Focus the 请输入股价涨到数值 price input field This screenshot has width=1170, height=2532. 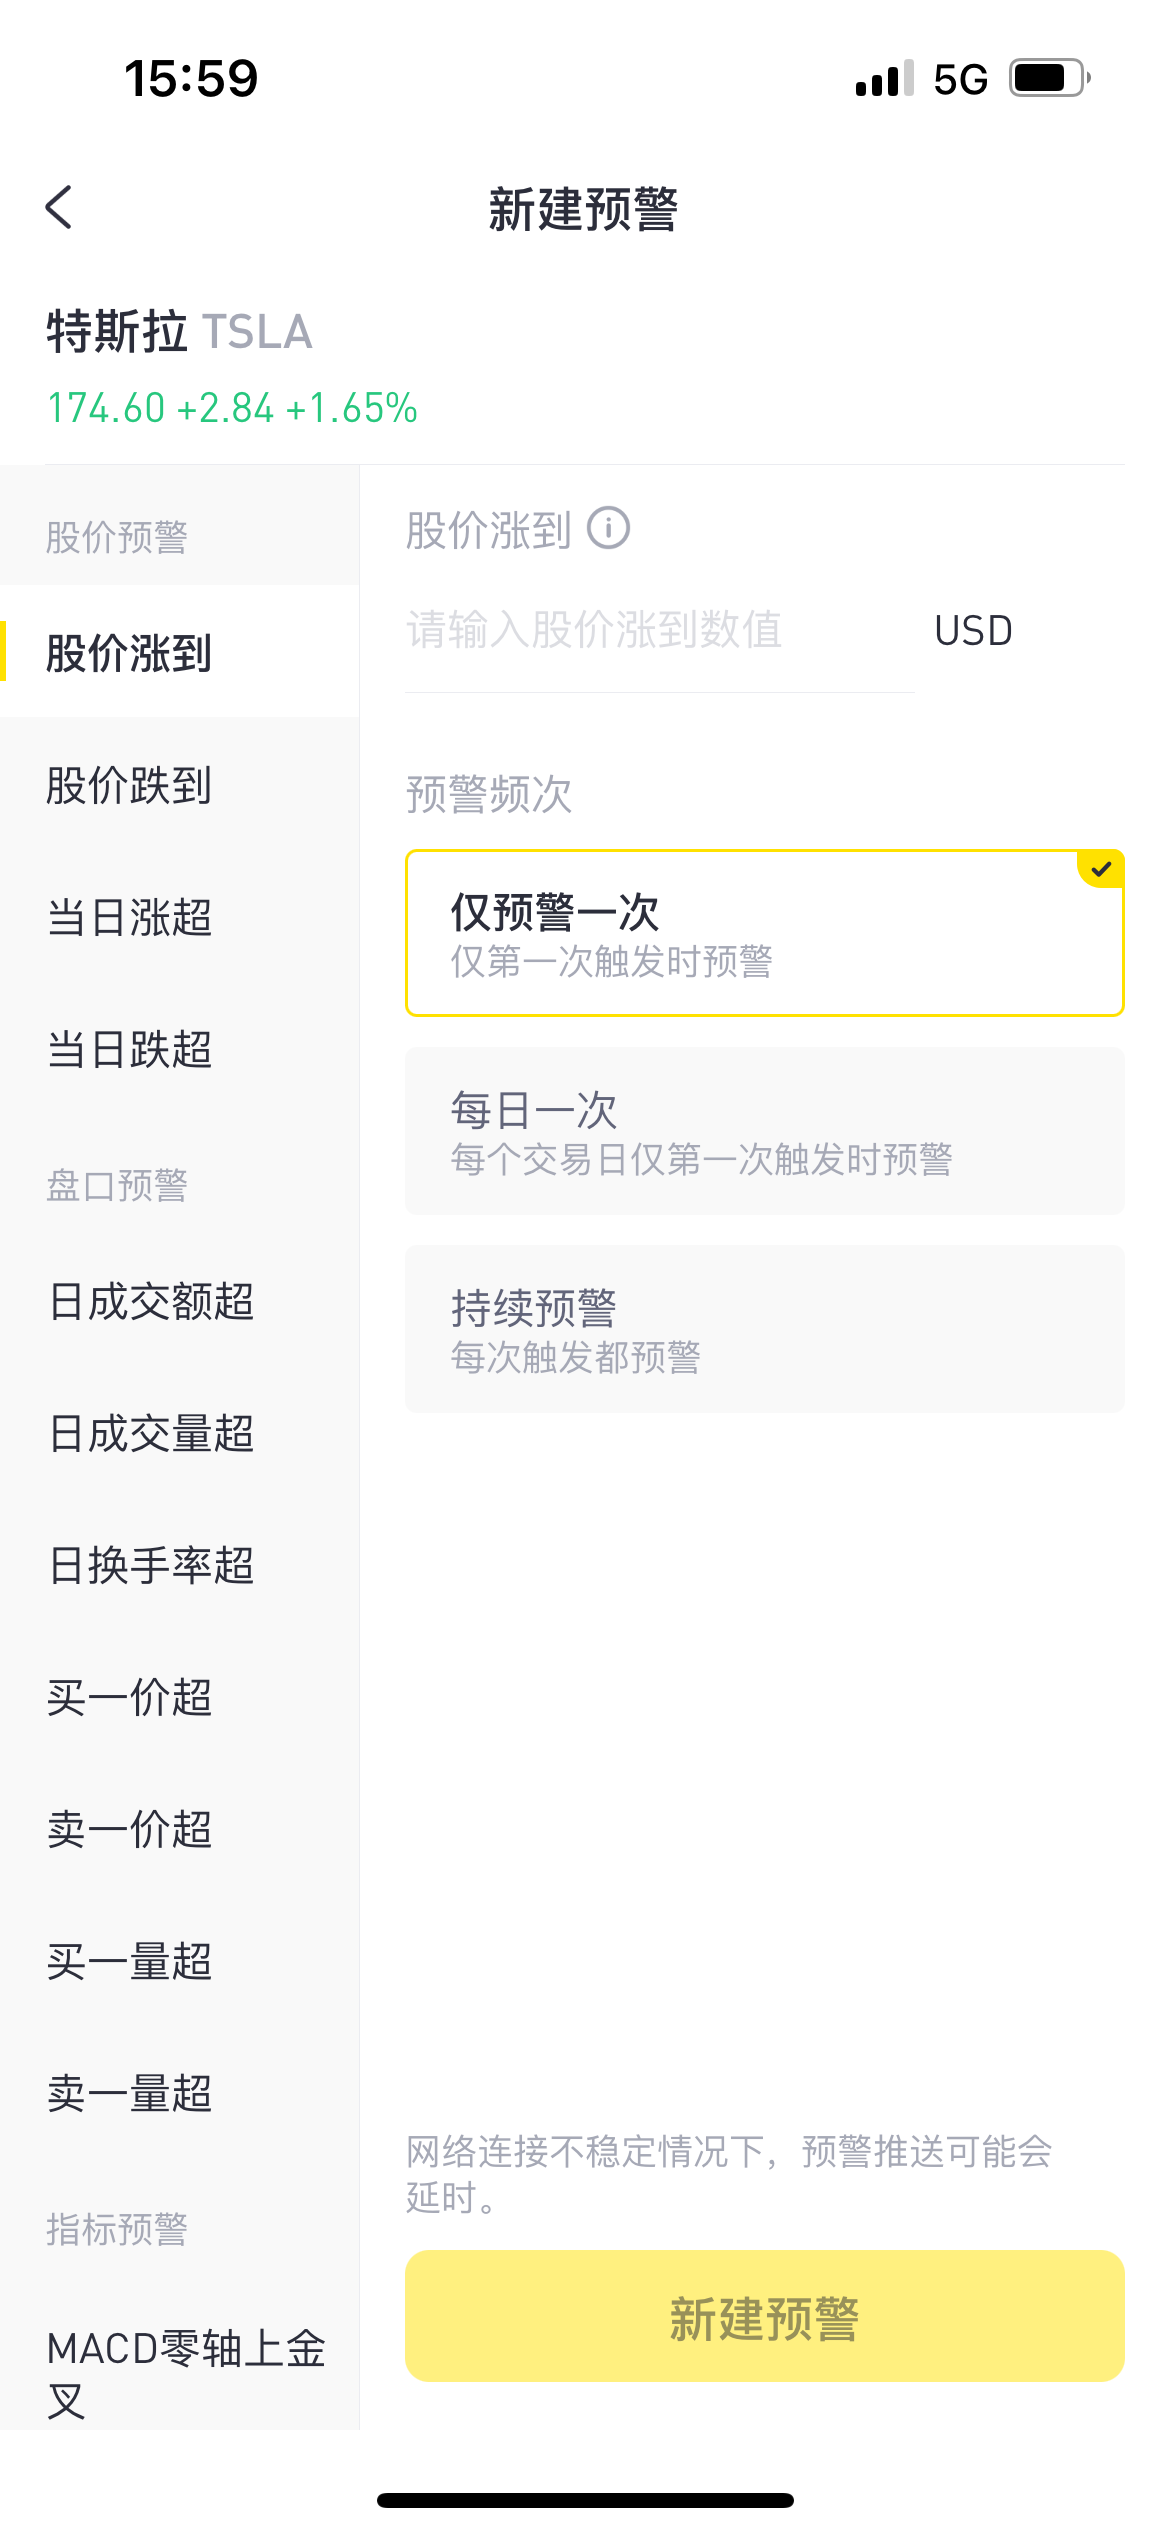(660, 631)
